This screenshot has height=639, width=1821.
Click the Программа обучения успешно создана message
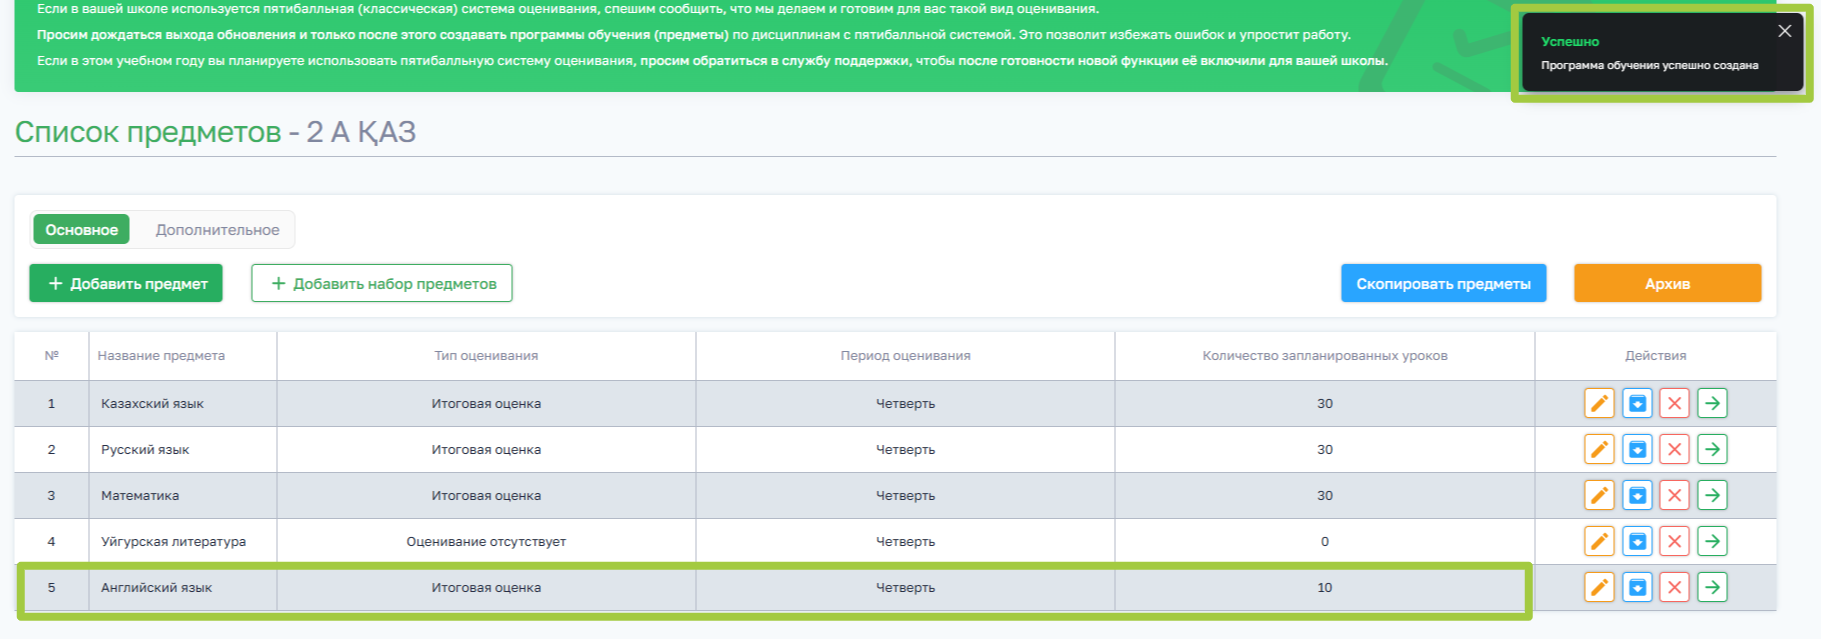[1649, 65]
